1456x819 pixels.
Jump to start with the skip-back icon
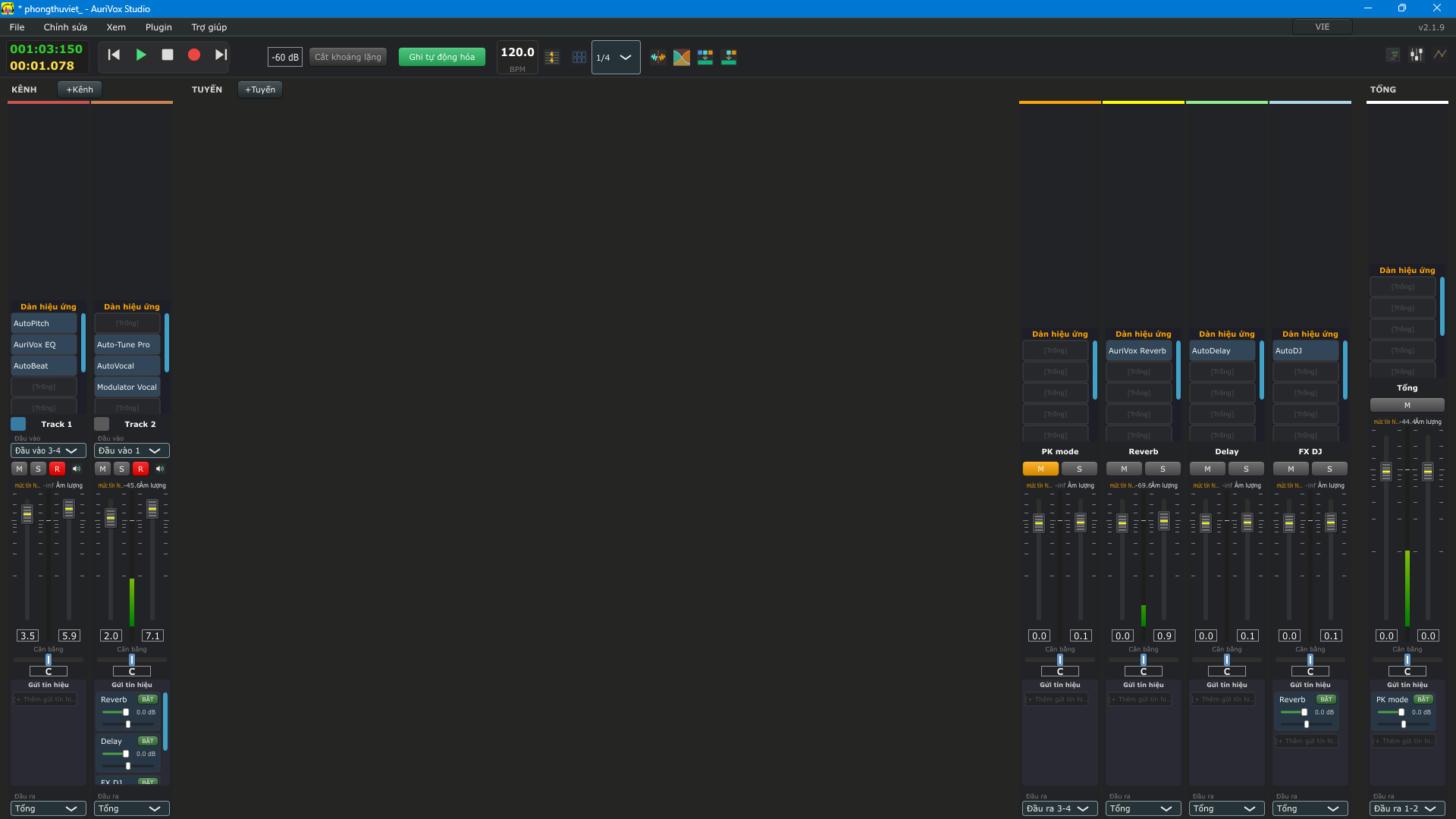point(114,55)
